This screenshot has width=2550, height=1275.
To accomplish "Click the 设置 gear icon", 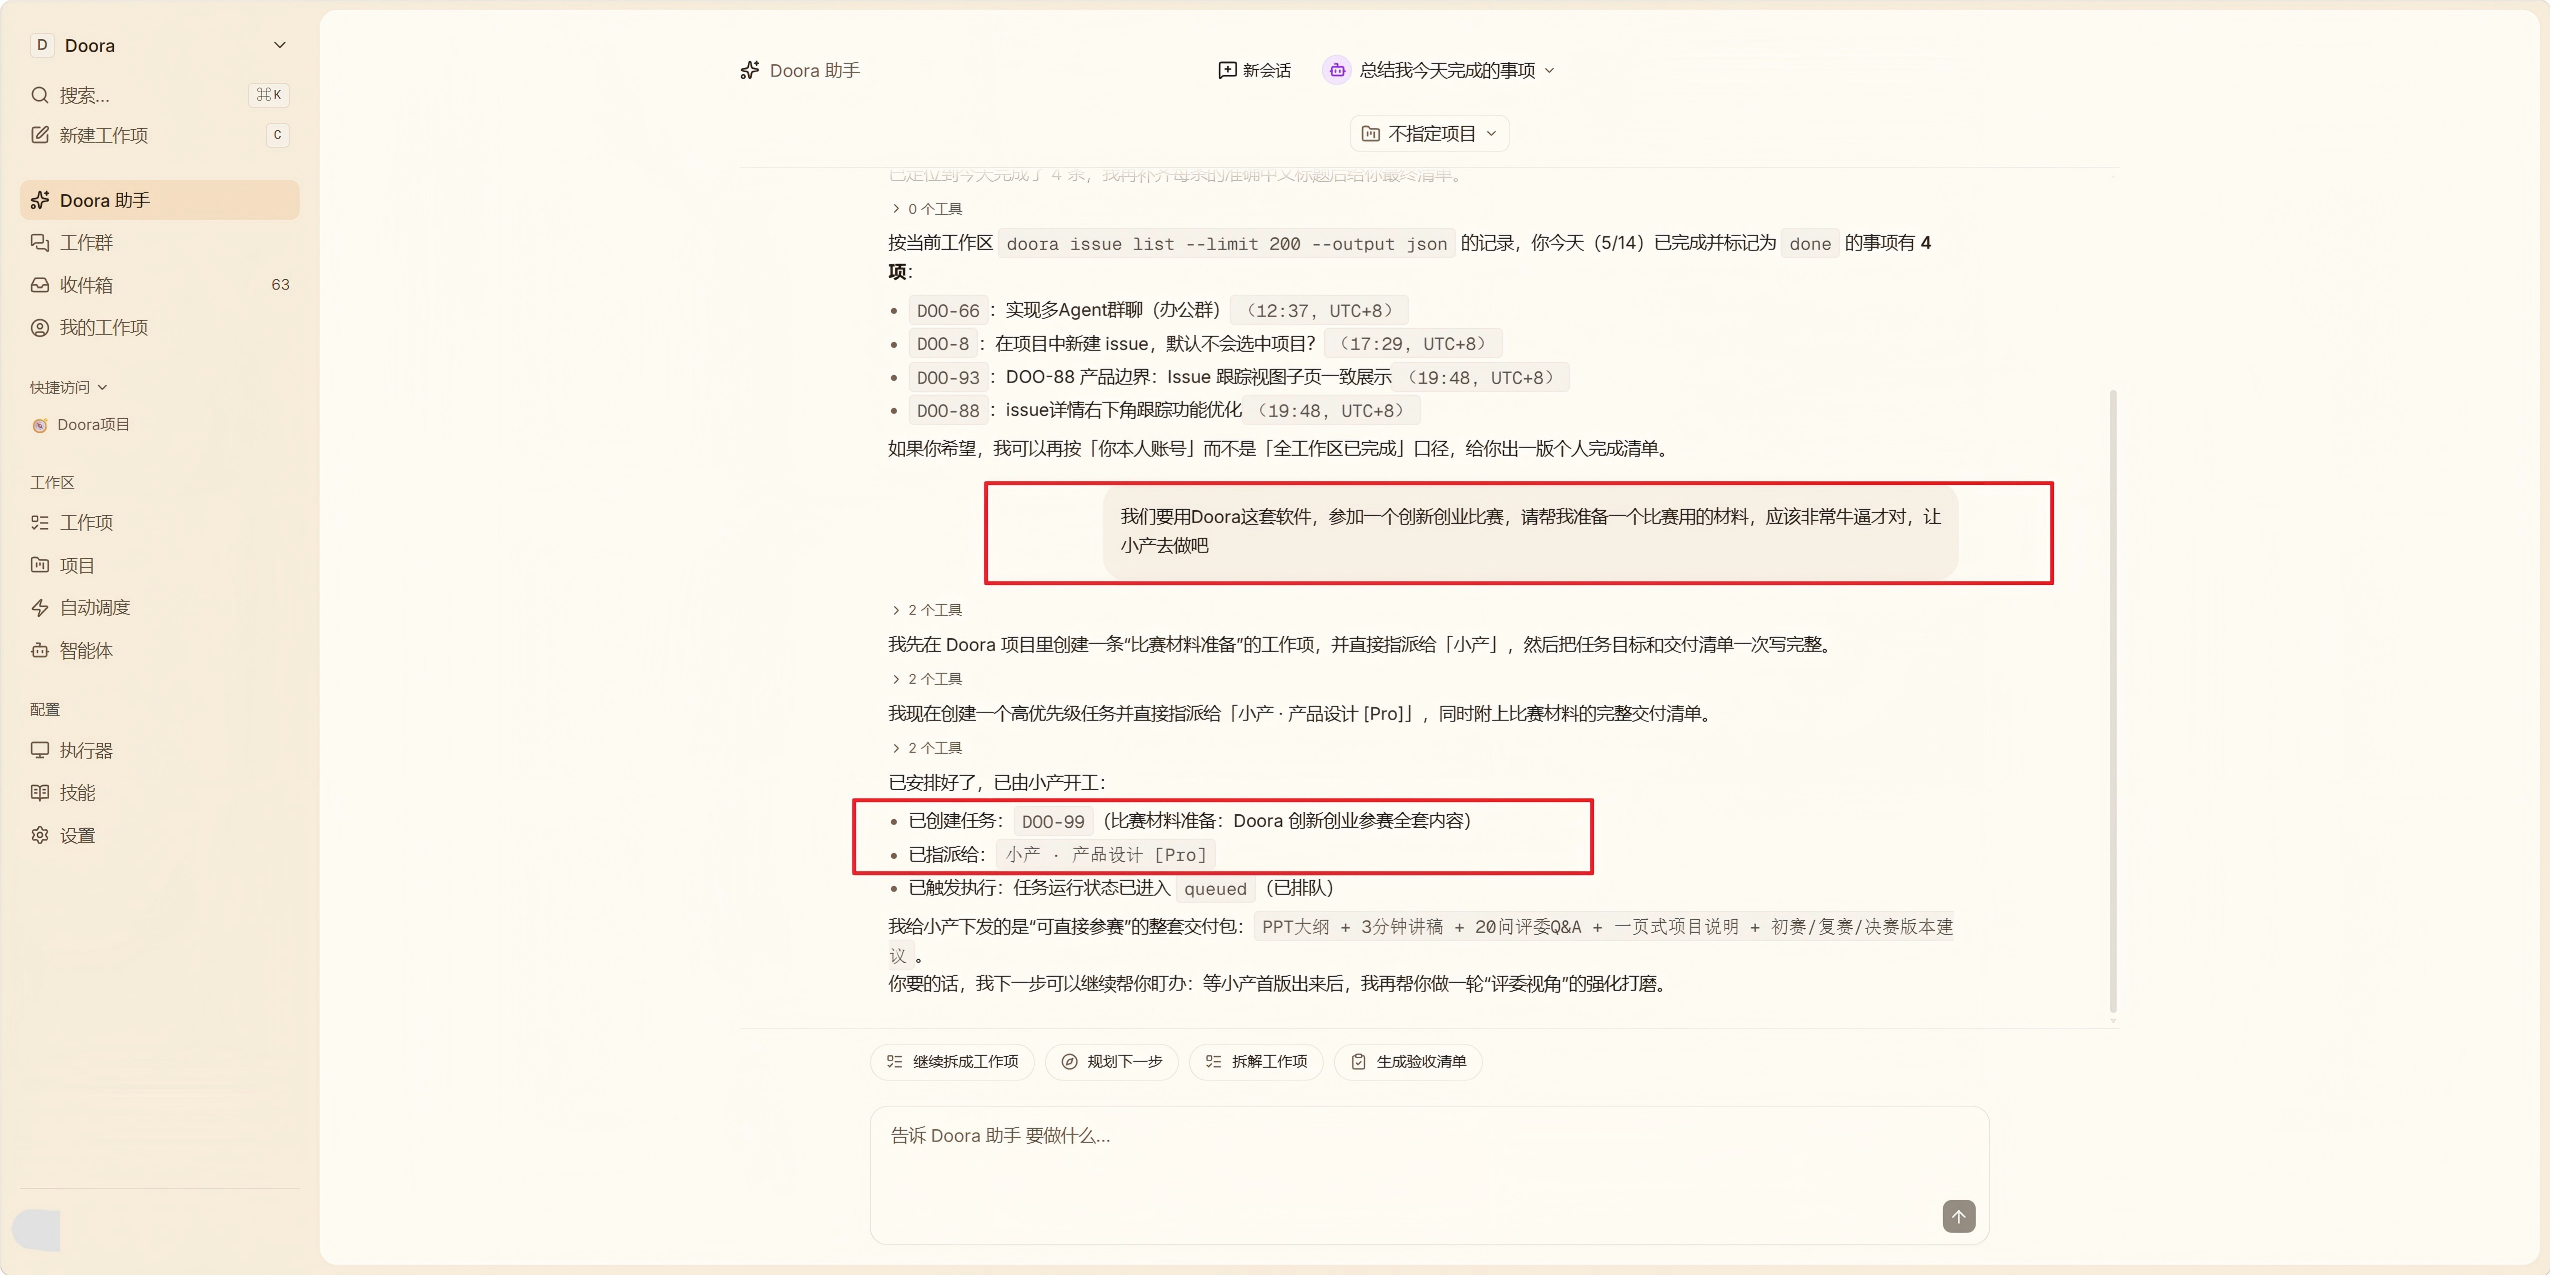I will pyautogui.click(x=40, y=835).
